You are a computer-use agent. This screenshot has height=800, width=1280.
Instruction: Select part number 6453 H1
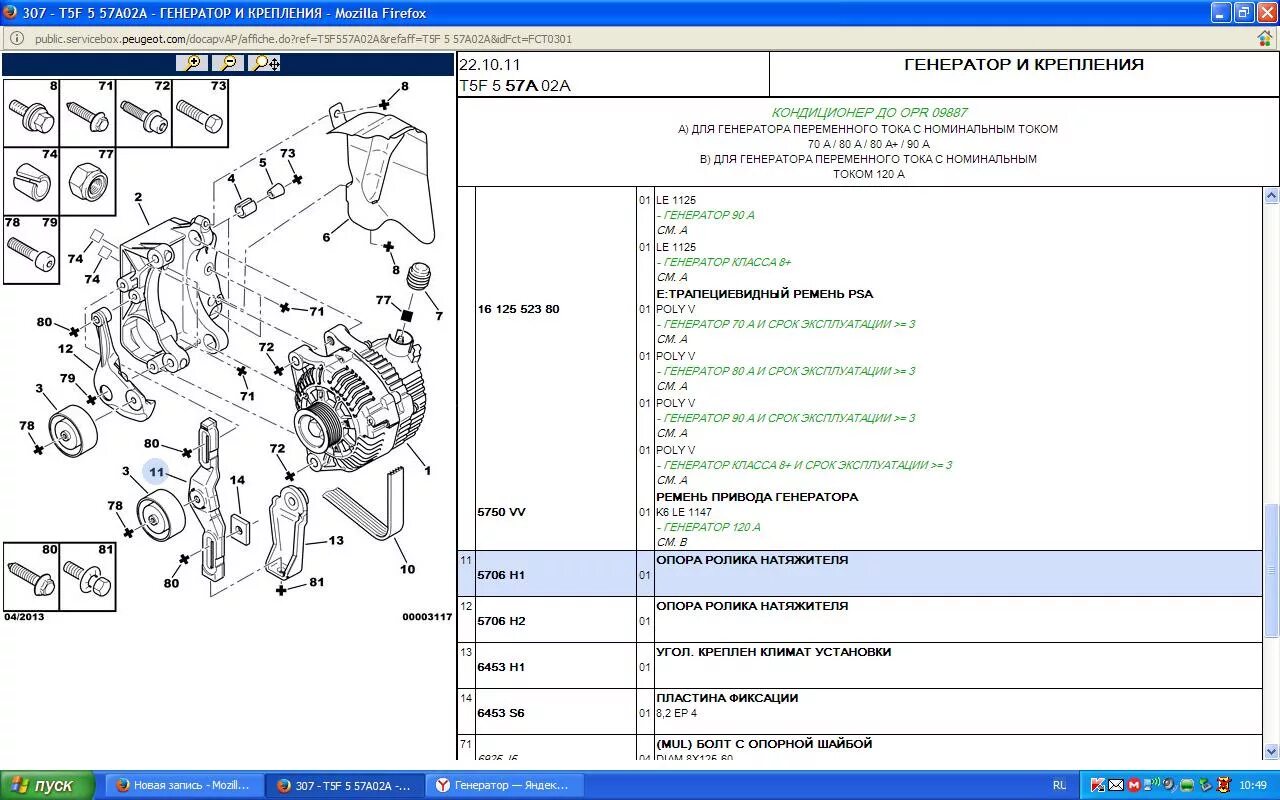(x=501, y=667)
